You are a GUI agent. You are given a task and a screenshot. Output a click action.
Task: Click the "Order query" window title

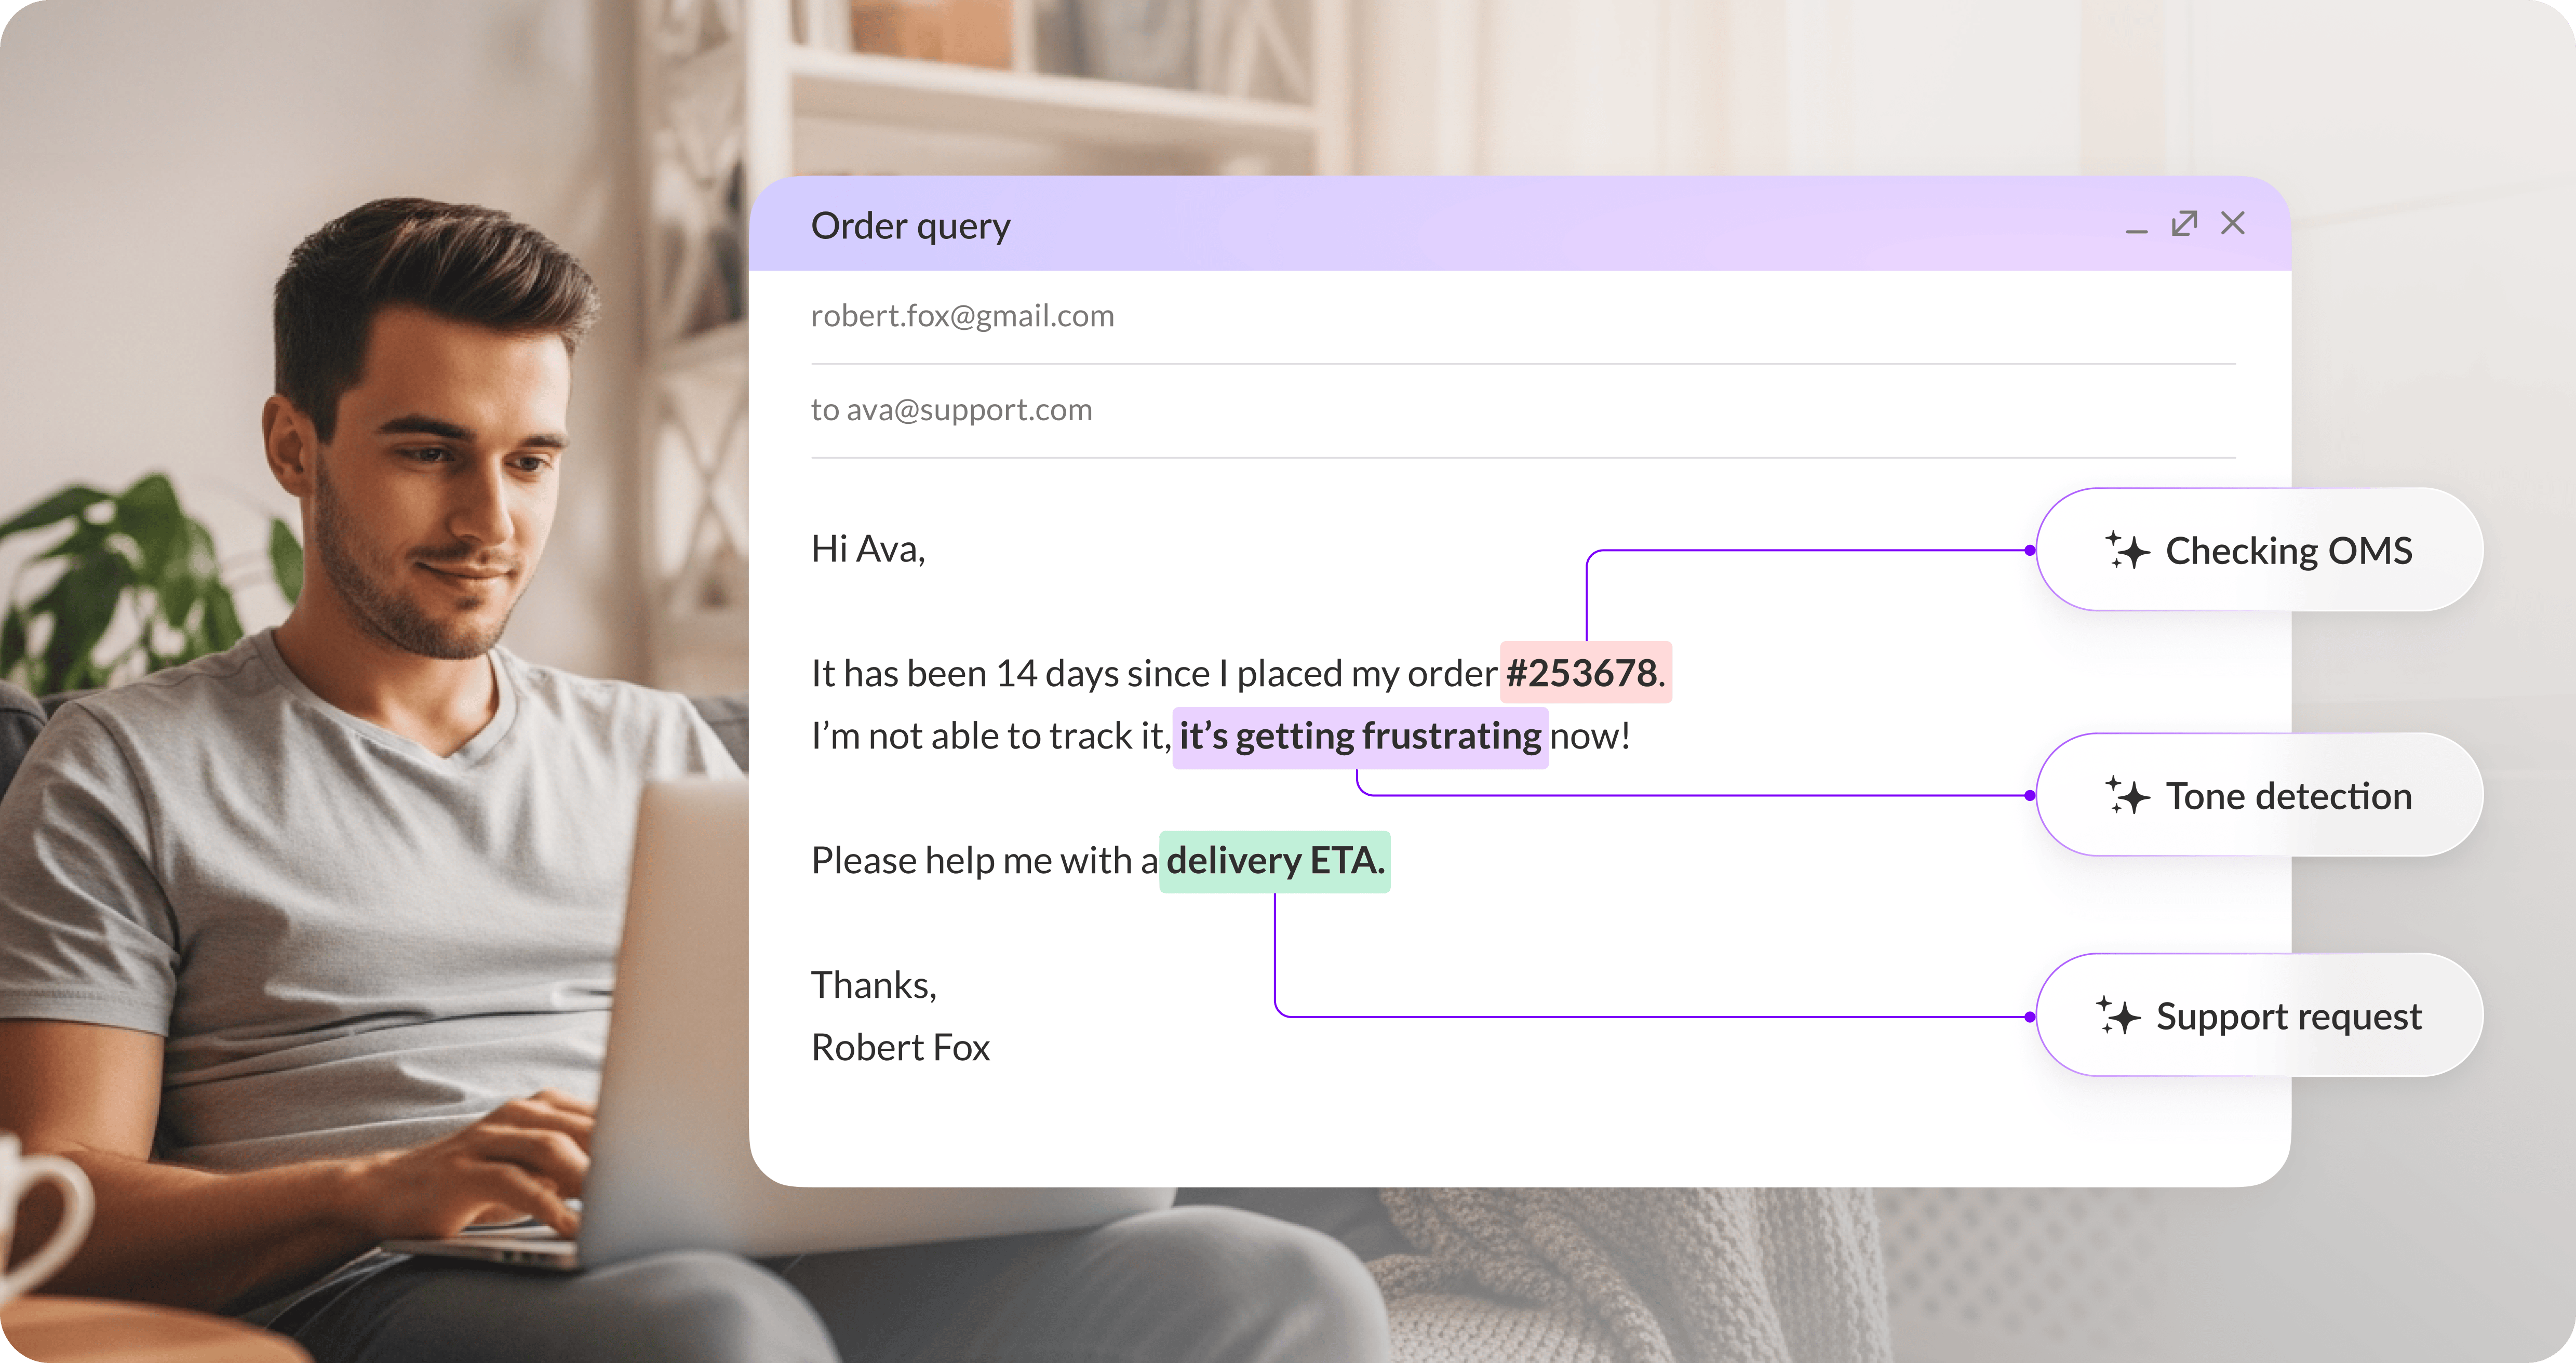(x=910, y=226)
